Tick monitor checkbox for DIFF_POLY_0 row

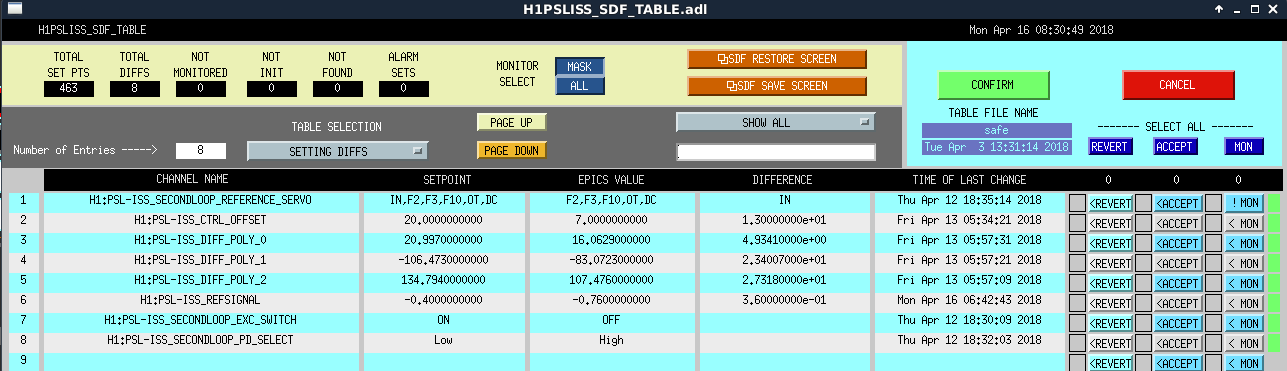1214,242
